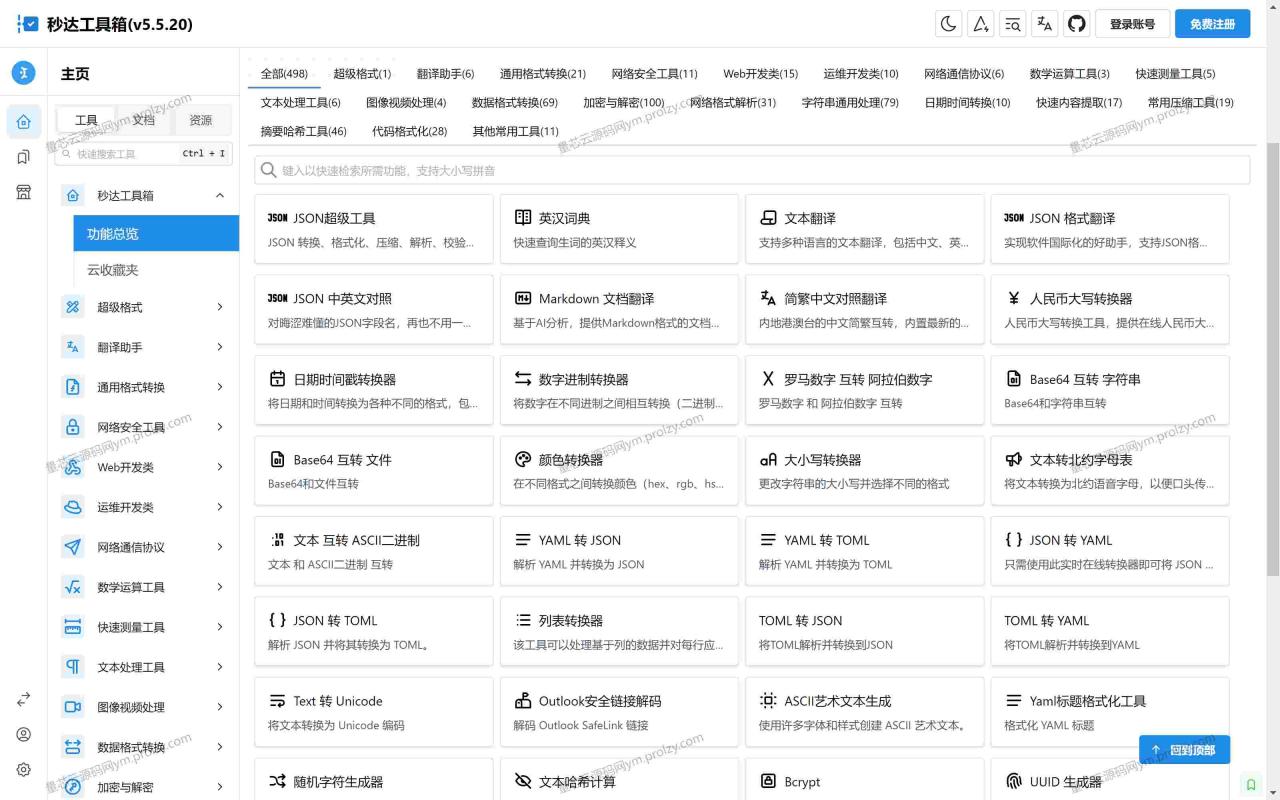The image size is (1280, 800).
Task: Click the page vertical scrollbar
Action: [1272, 358]
